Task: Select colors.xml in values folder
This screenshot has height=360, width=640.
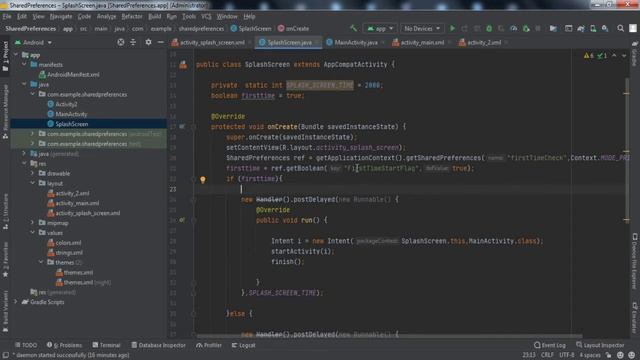Action: pos(64,242)
